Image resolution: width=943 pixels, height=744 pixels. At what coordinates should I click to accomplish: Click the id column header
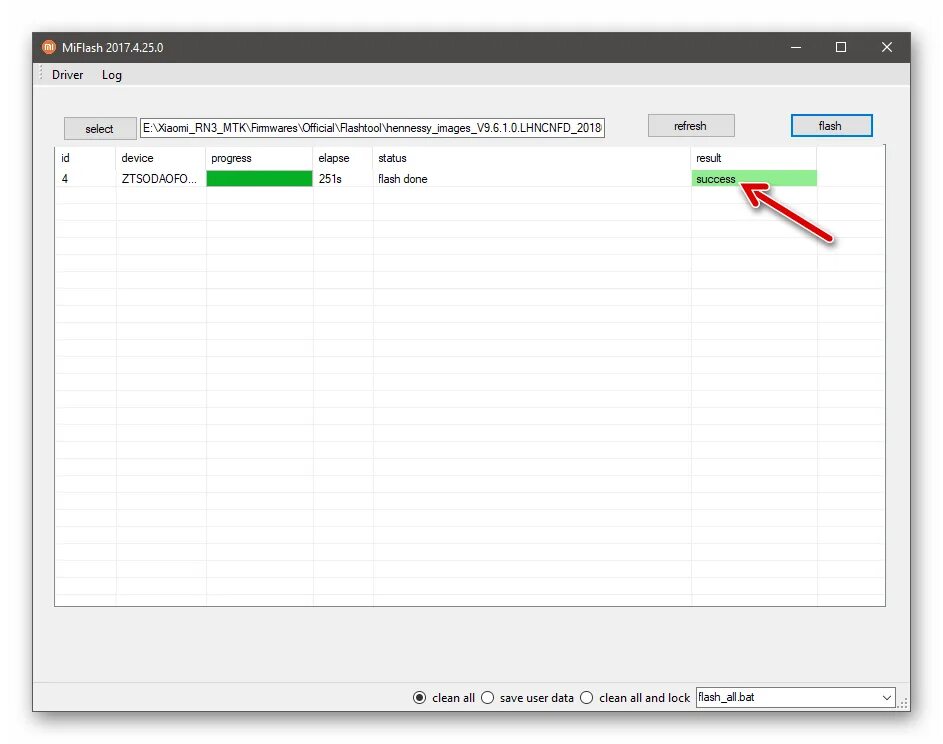click(x=85, y=158)
